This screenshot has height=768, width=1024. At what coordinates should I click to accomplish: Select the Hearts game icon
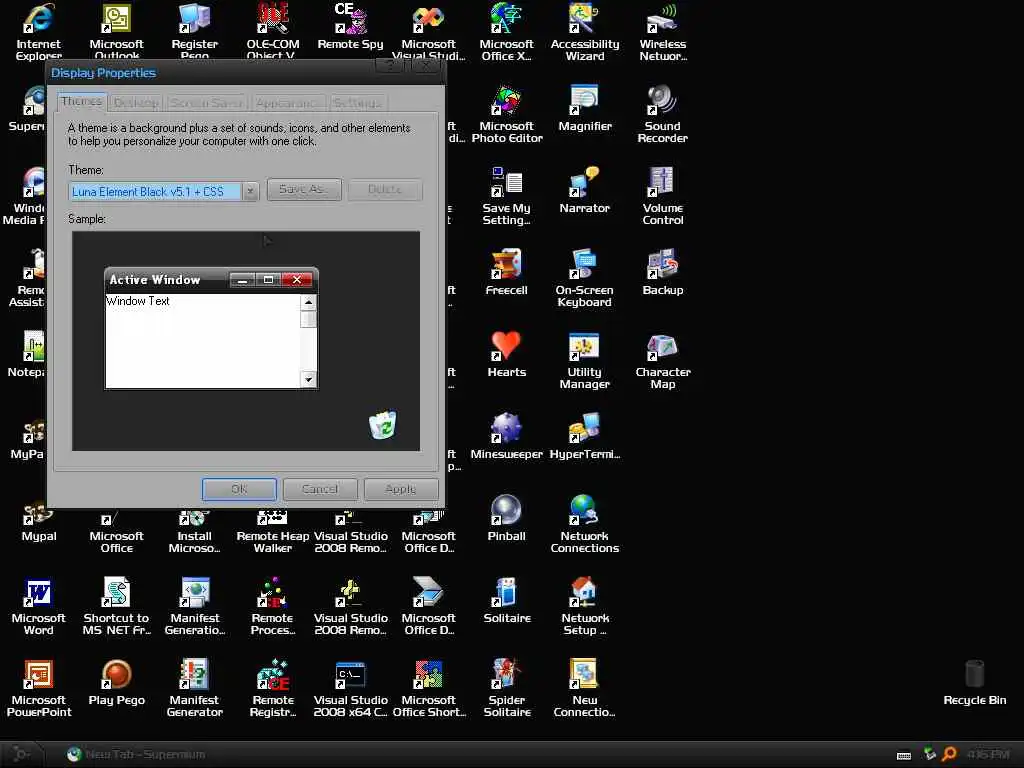pos(507,355)
